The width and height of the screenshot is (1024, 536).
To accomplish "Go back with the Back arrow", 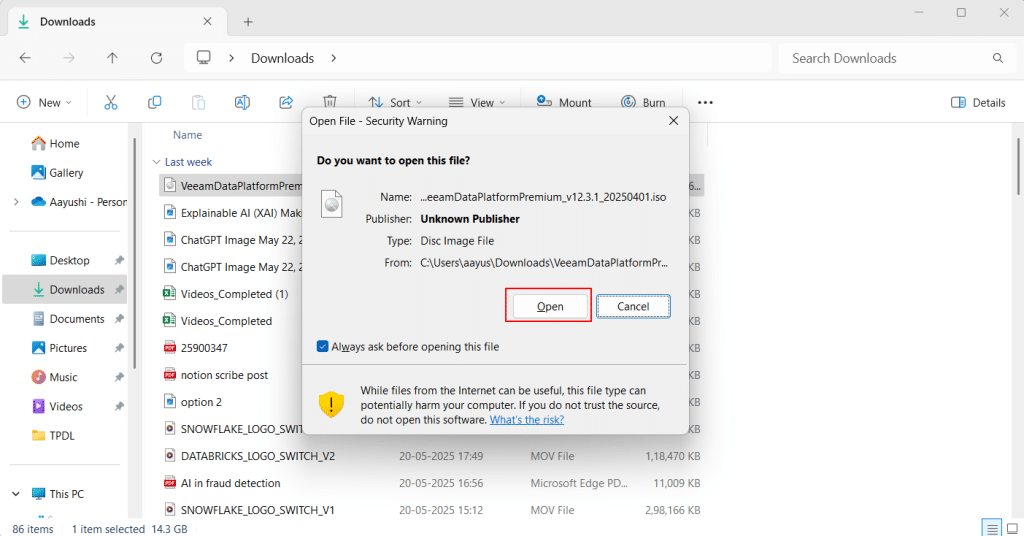I will click(x=25, y=58).
